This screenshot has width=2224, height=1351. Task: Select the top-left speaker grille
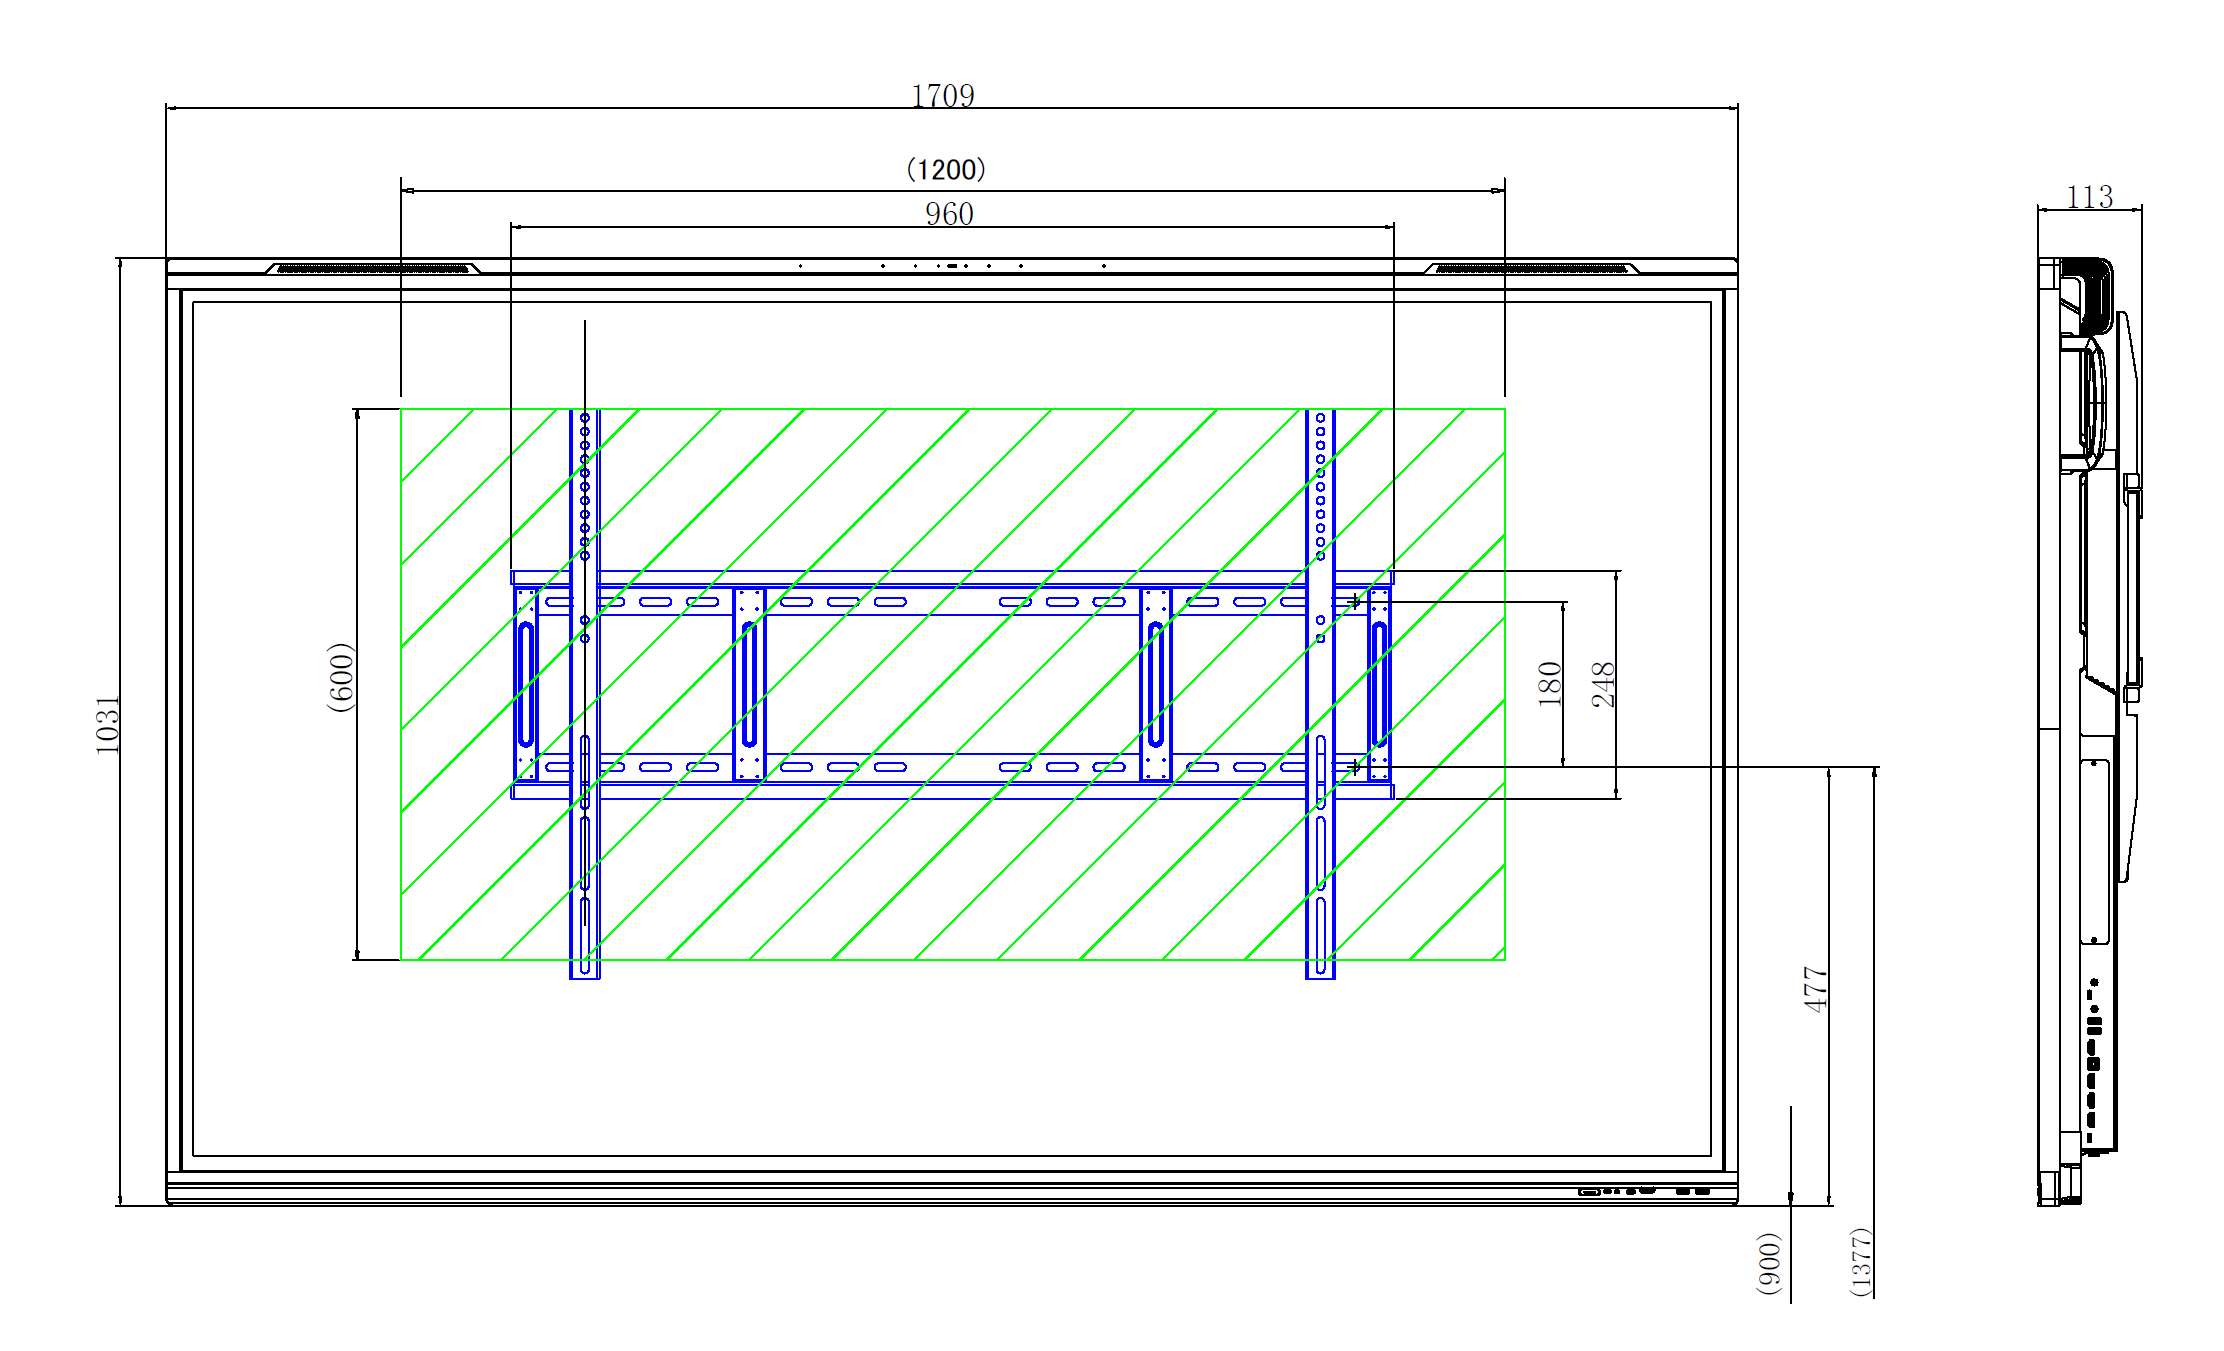click(373, 268)
